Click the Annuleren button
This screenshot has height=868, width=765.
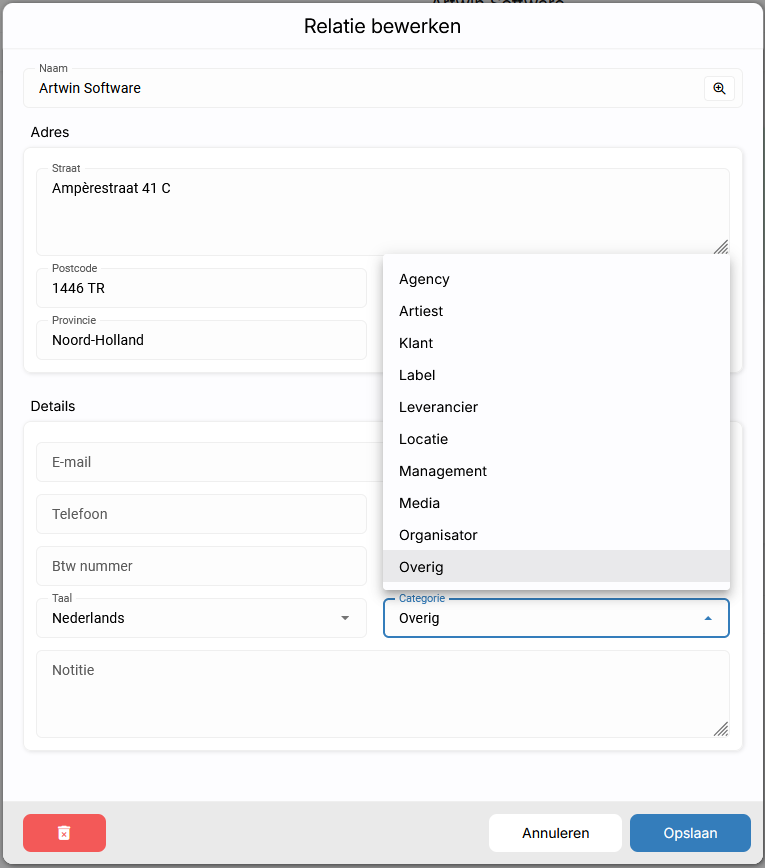click(x=555, y=833)
